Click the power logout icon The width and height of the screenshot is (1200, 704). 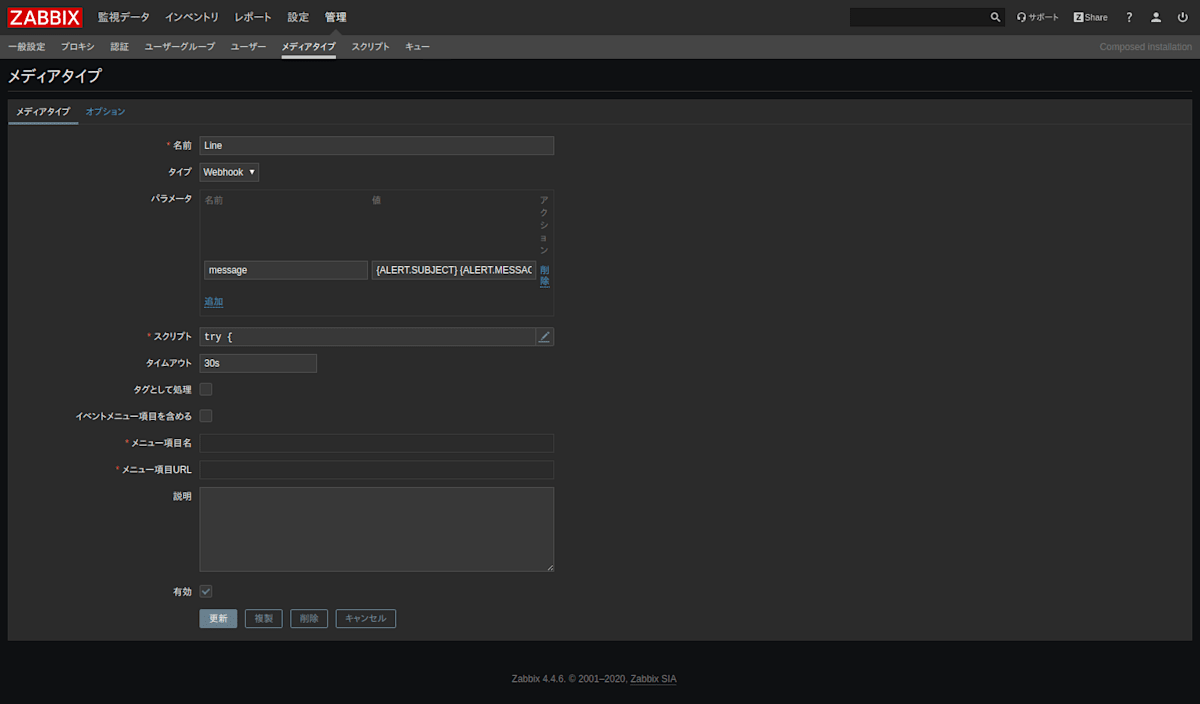click(x=1183, y=17)
